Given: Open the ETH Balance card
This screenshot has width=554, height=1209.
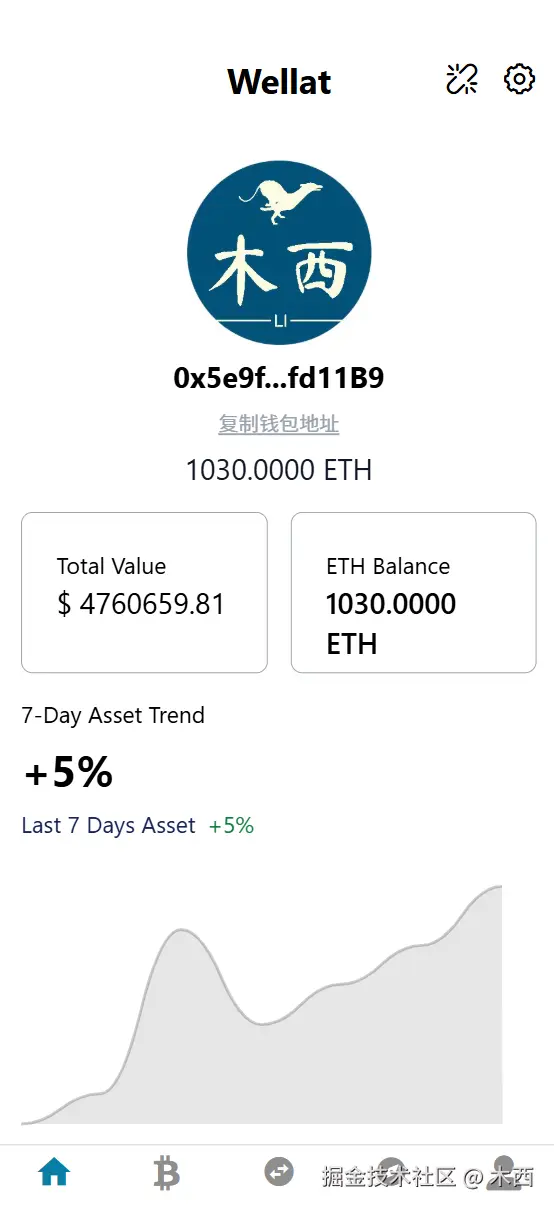Looking at the screenshot, I should 414,592.
